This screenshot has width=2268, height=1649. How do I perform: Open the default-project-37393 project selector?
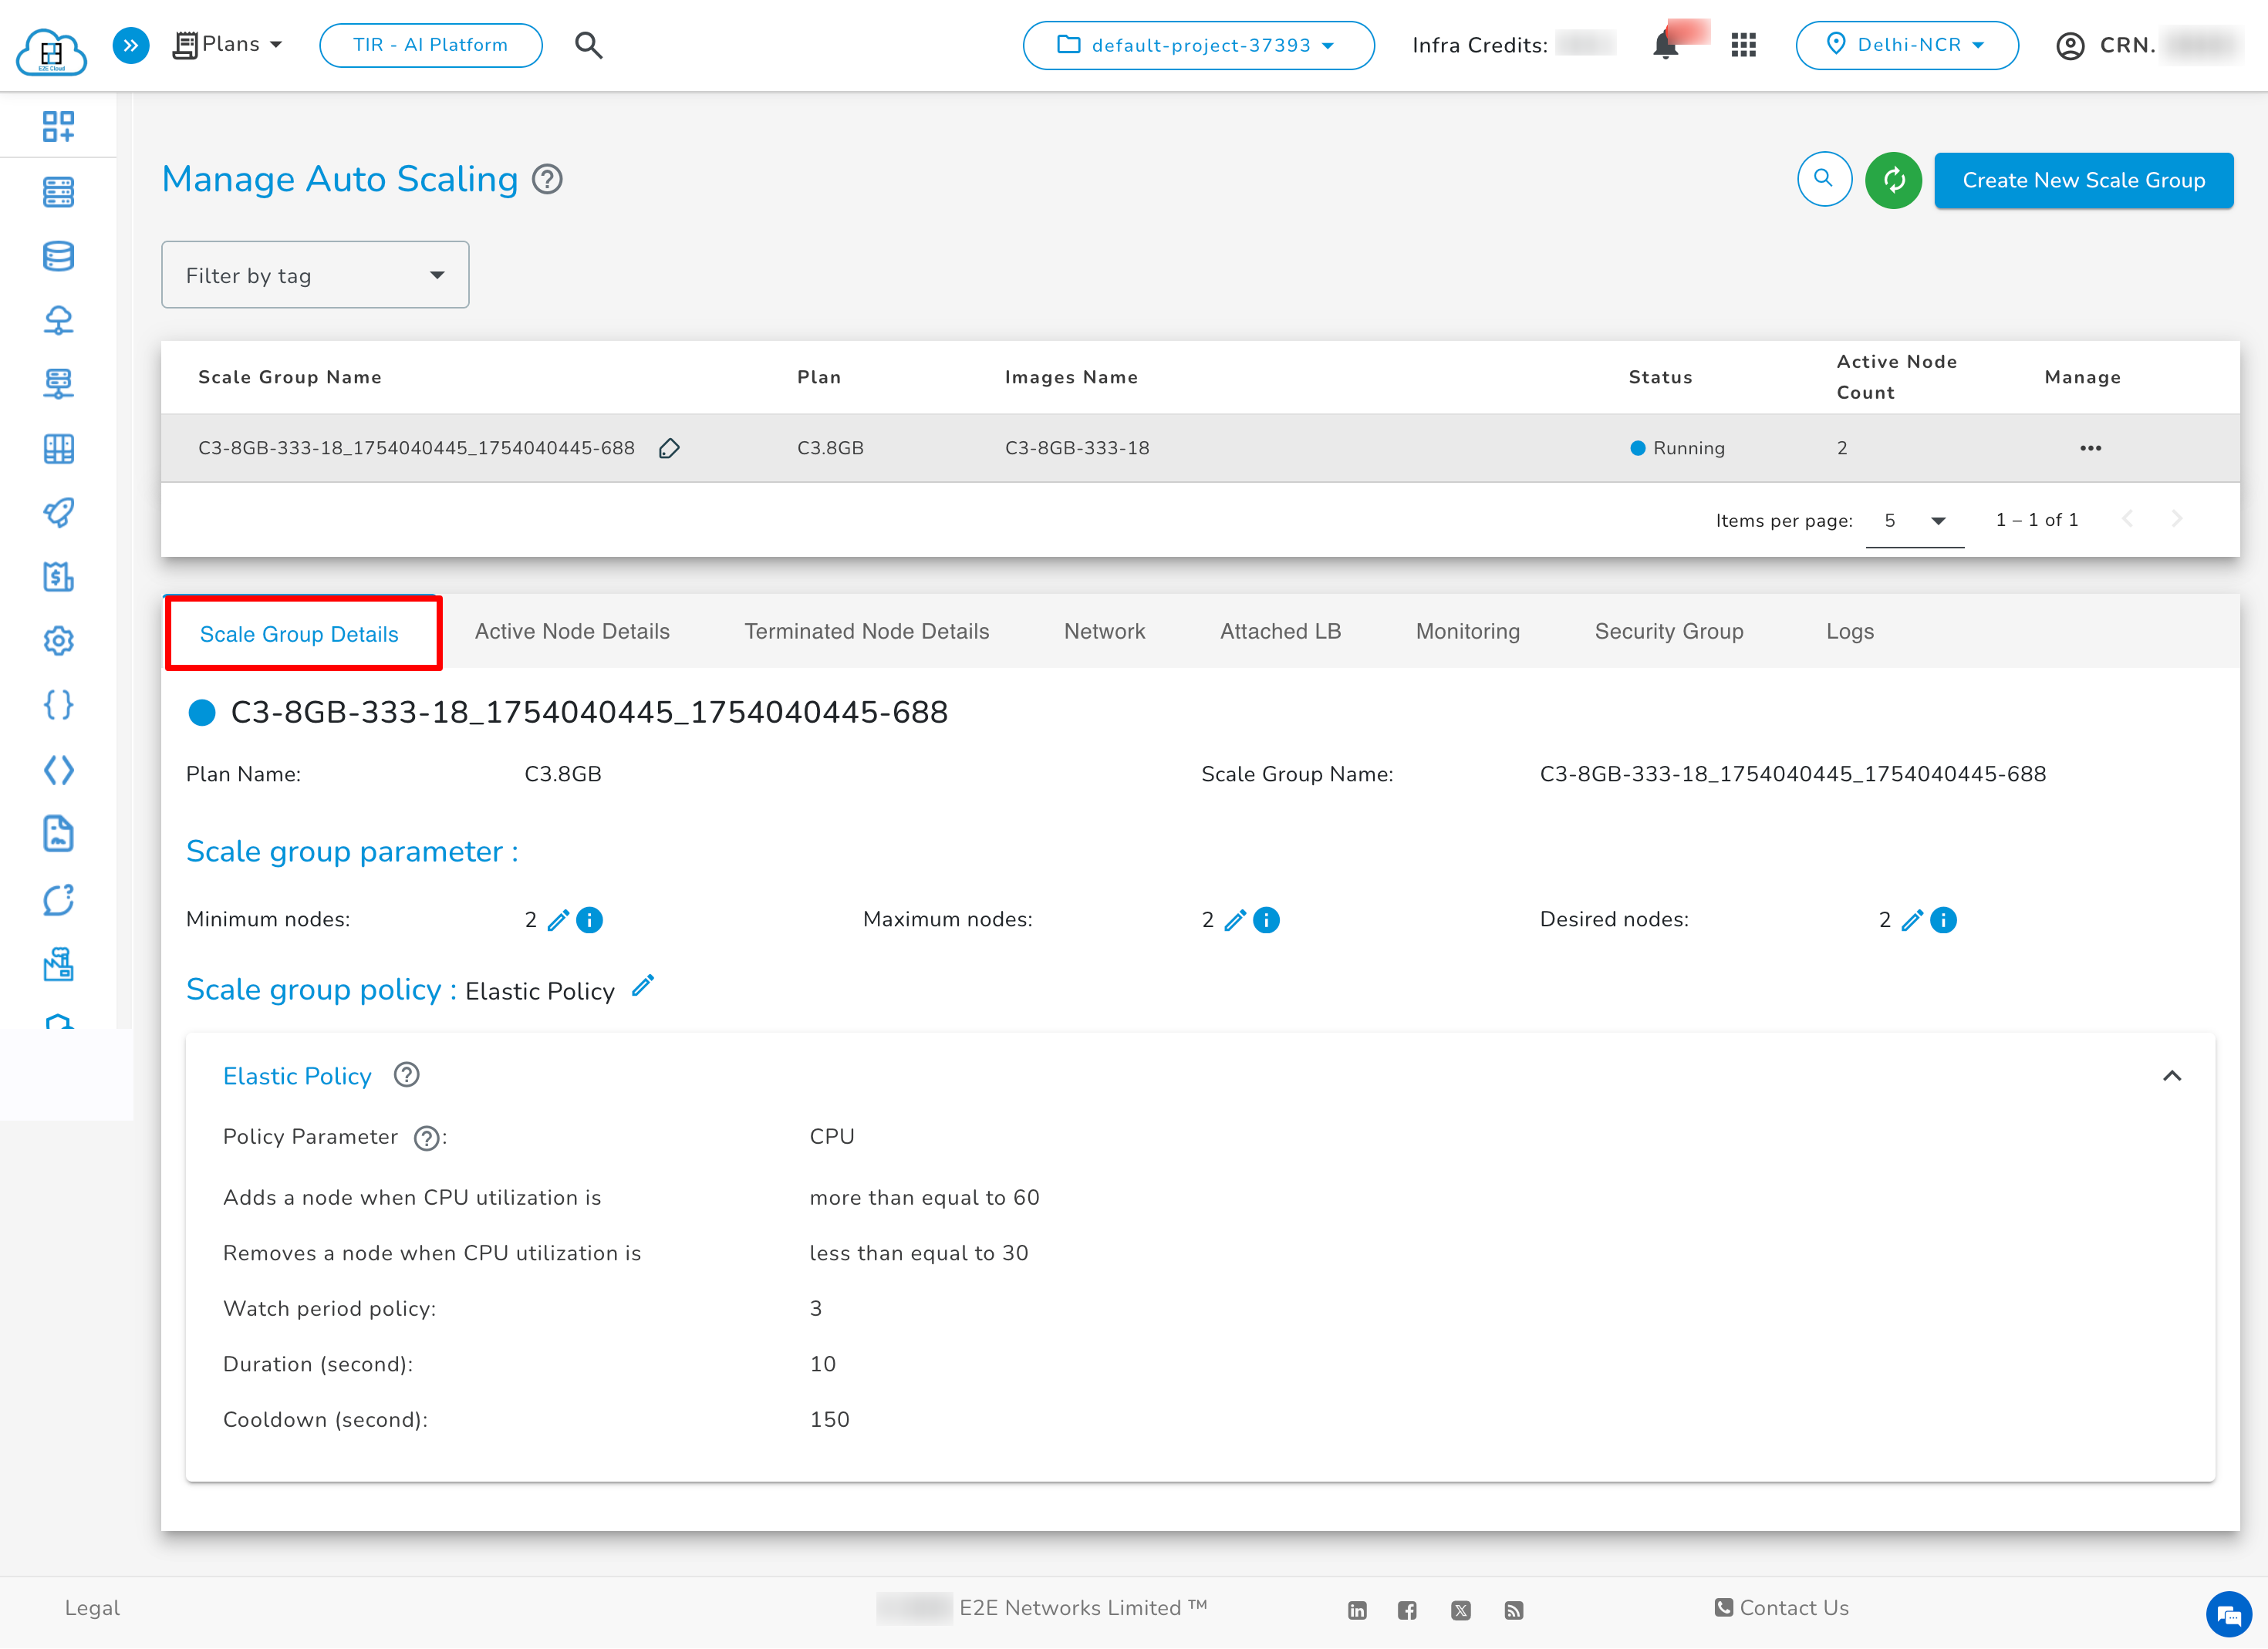pyautogui.click(x=1198, y=45)
